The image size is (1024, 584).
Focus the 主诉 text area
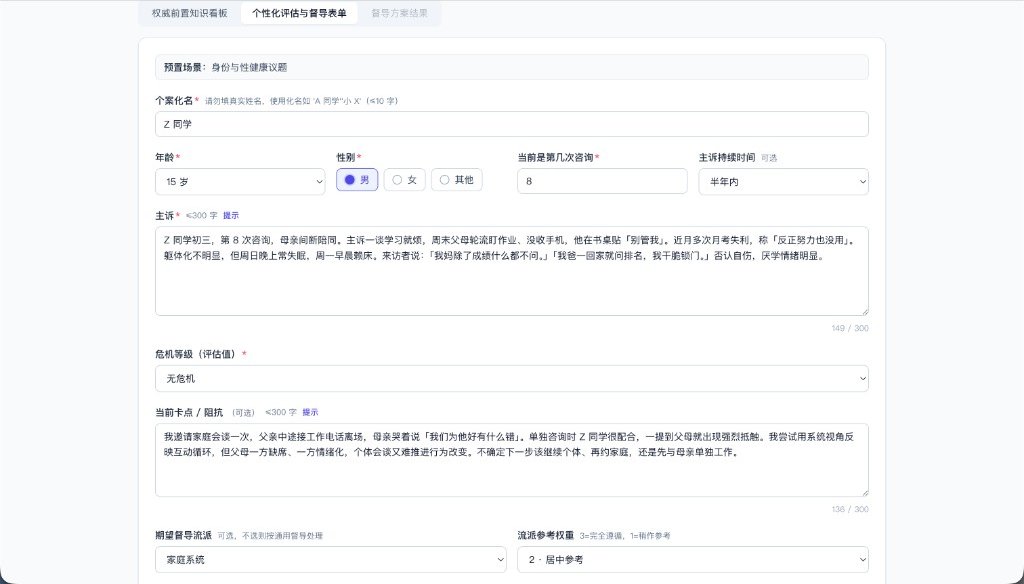point(511,271)
